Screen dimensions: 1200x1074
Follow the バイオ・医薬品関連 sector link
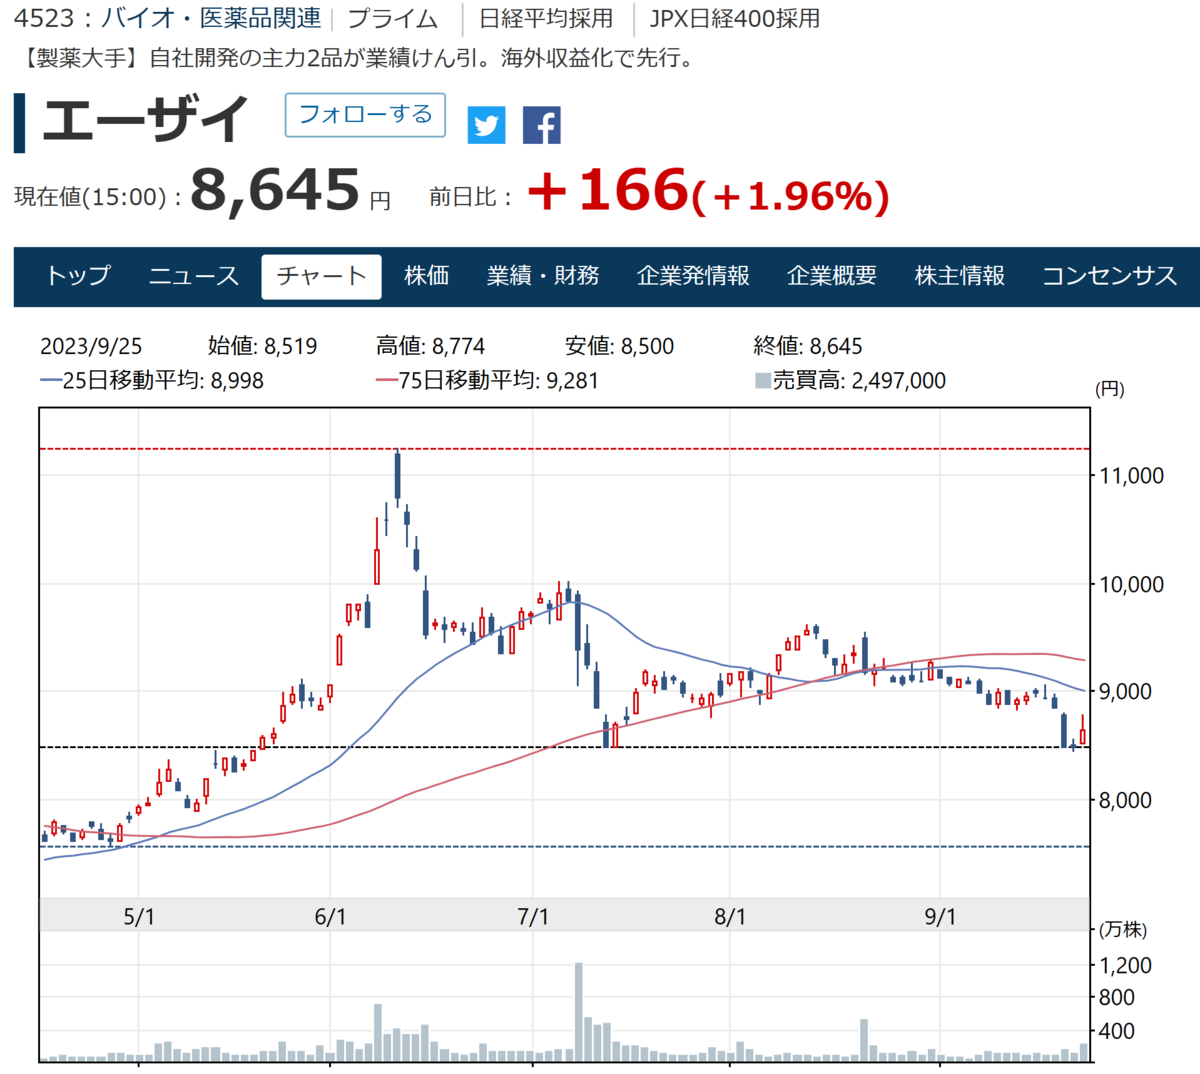coord(211,18)
